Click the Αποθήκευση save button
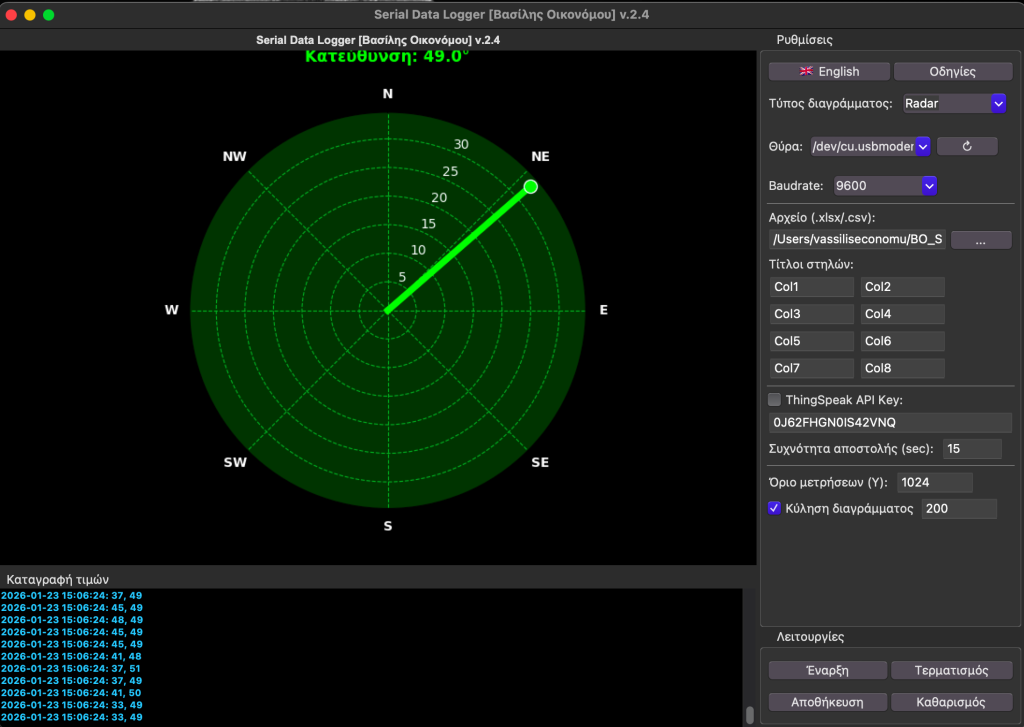The height and width of the screenshot is (727, 1024). [826, 701]
